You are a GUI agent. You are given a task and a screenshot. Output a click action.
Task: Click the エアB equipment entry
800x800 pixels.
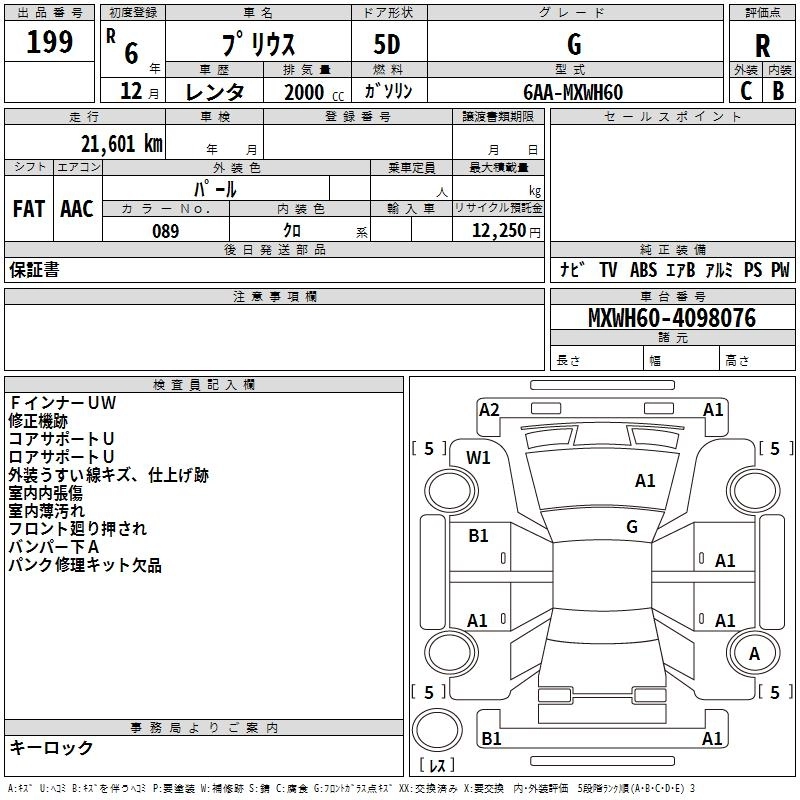tap(681, 269)
